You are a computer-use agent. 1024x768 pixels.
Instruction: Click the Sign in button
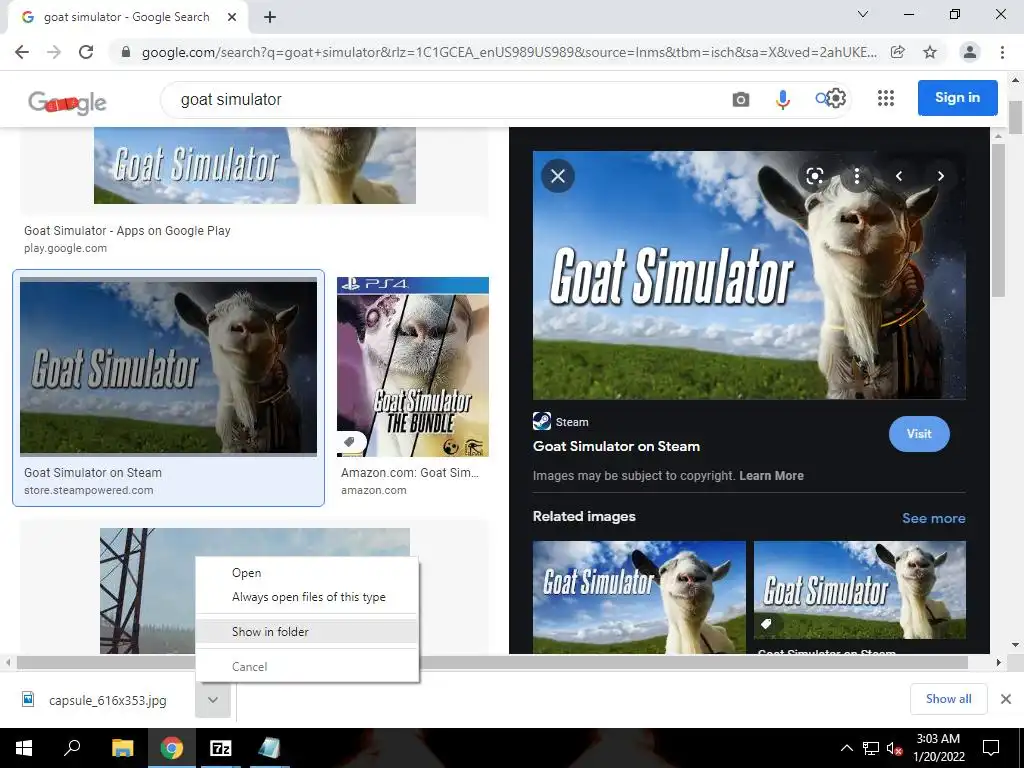pyautogui.click(x=957, y=98)
